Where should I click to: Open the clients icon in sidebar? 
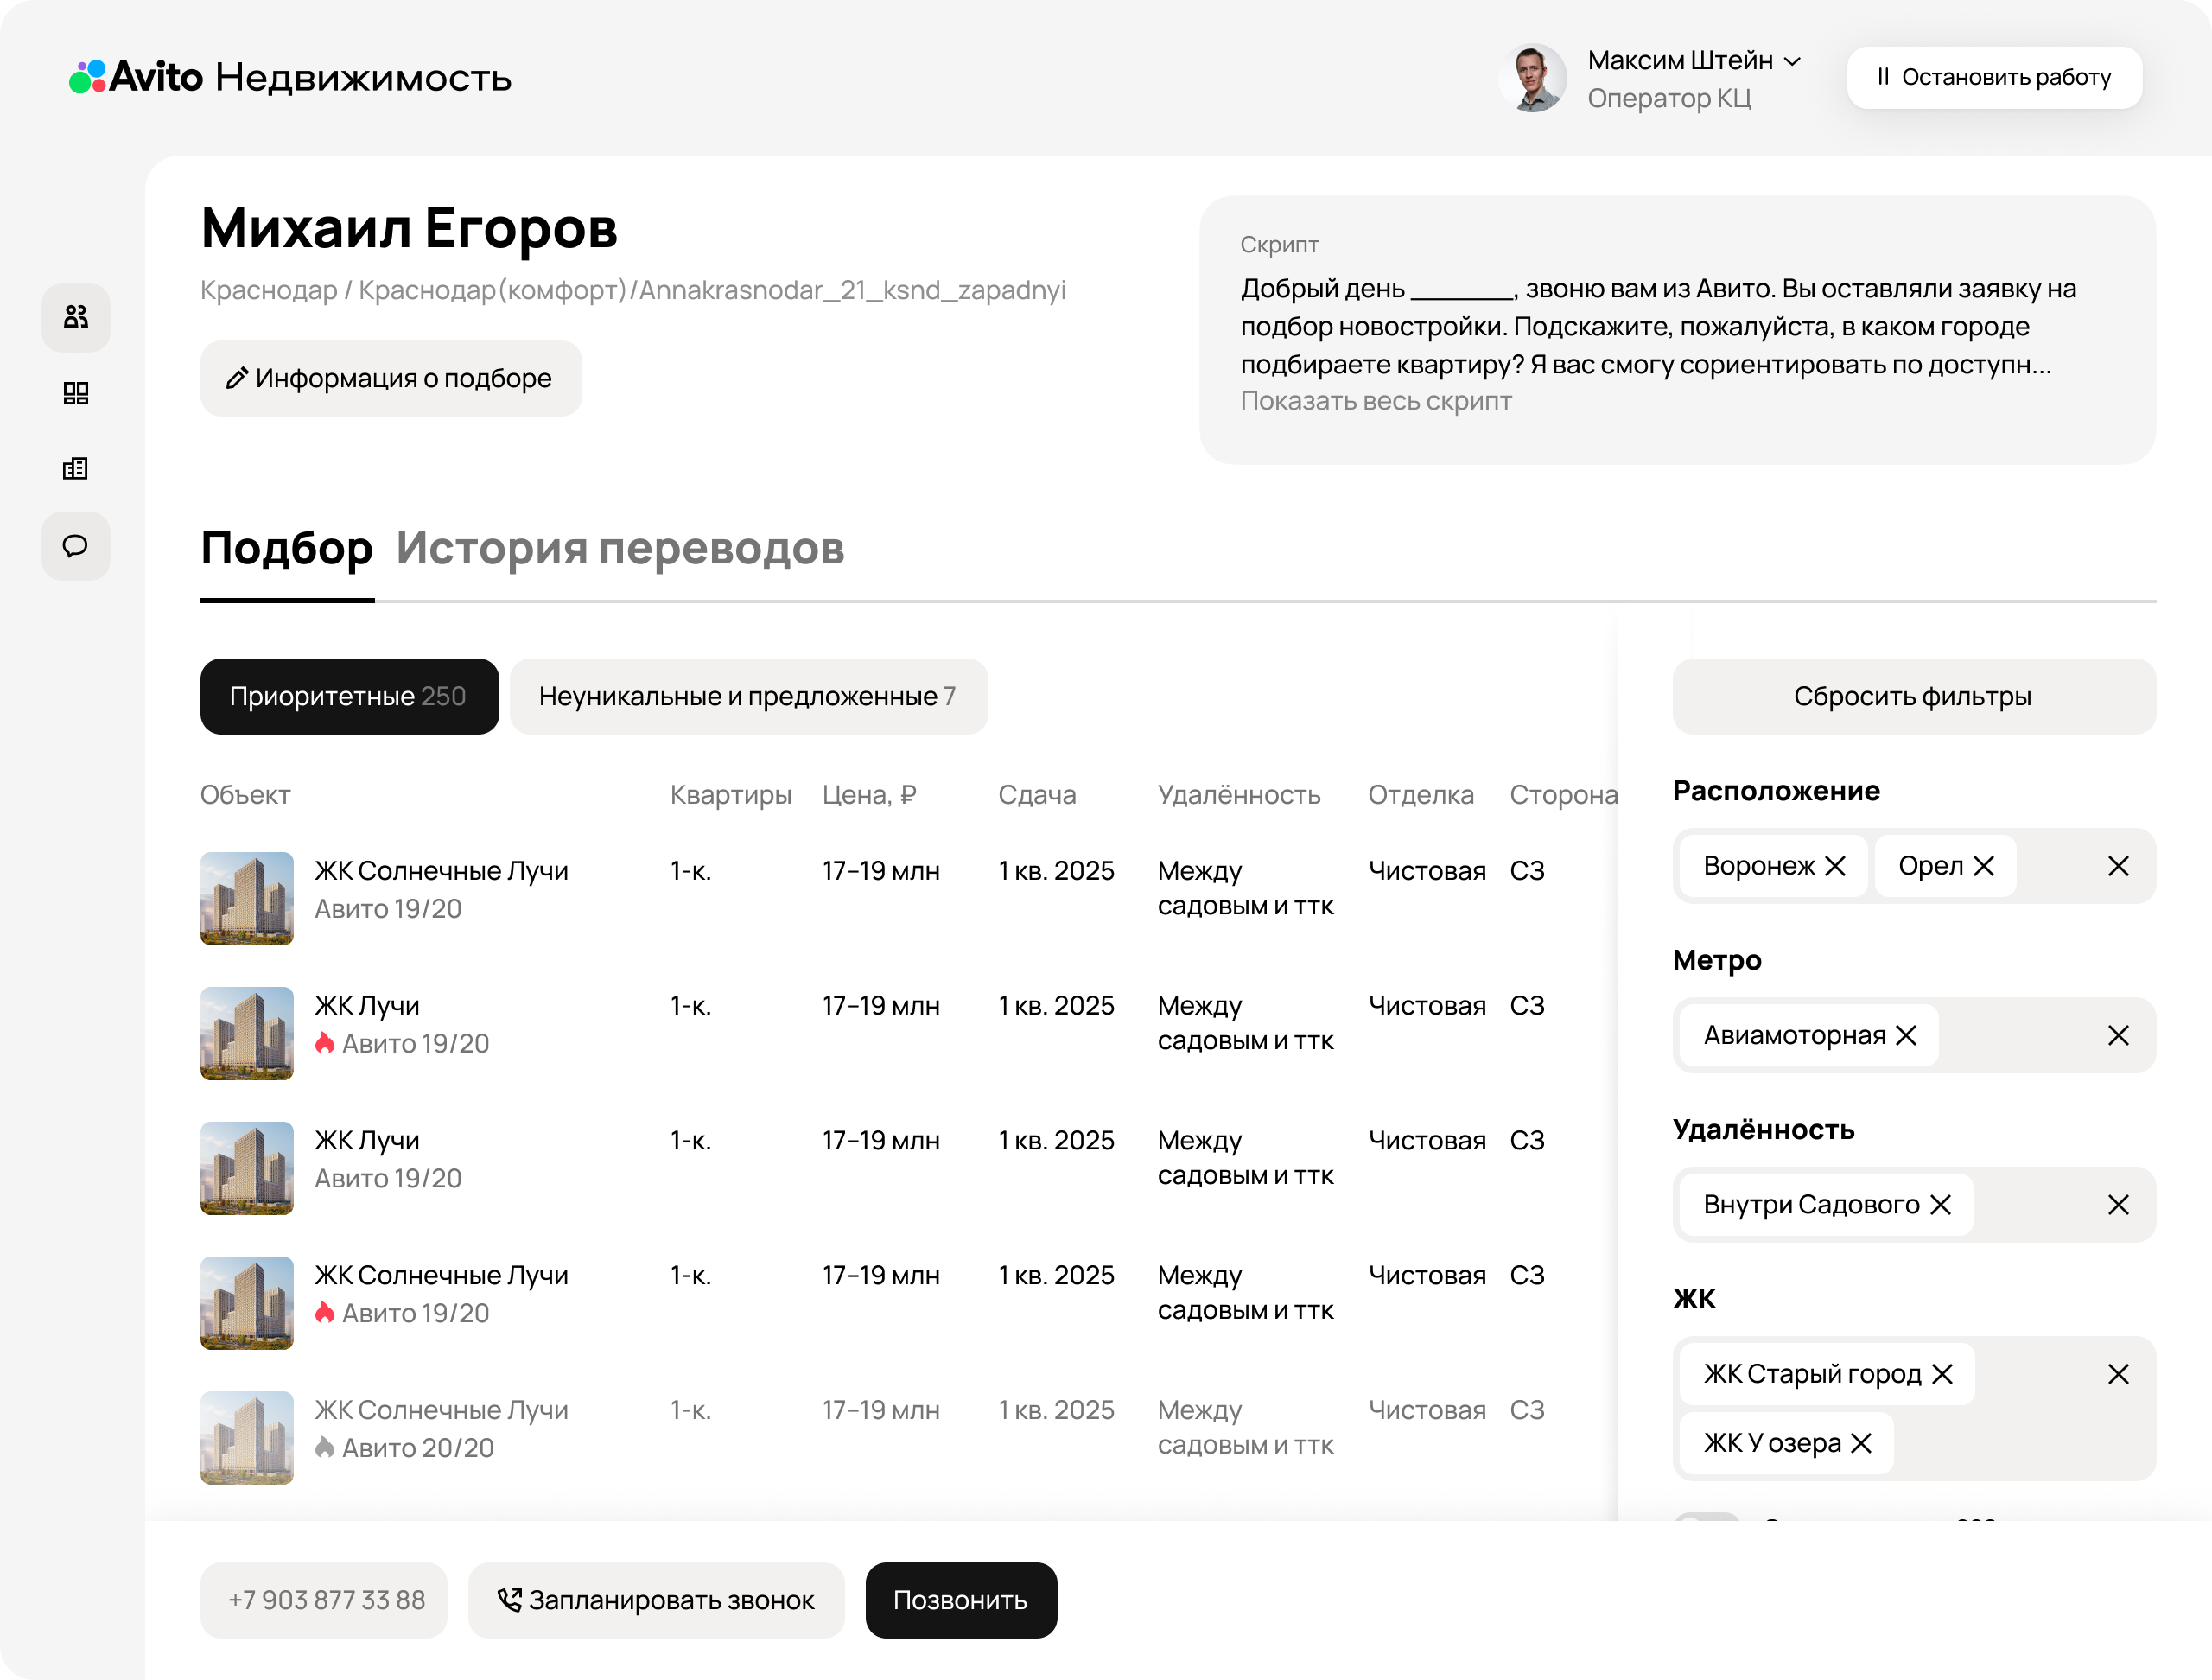point(76,317)
